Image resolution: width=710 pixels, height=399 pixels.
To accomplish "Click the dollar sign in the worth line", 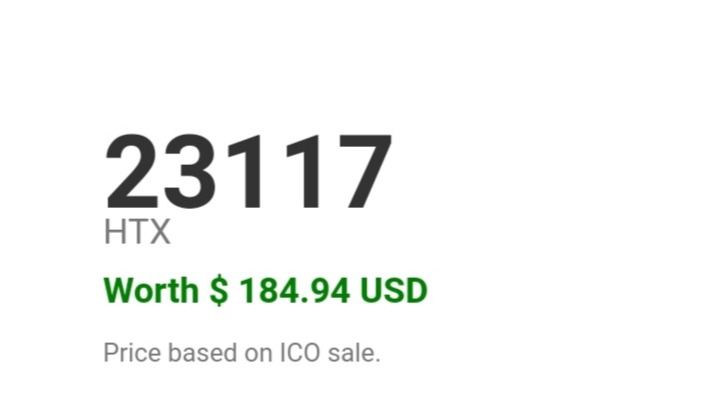I will point(219,290).
